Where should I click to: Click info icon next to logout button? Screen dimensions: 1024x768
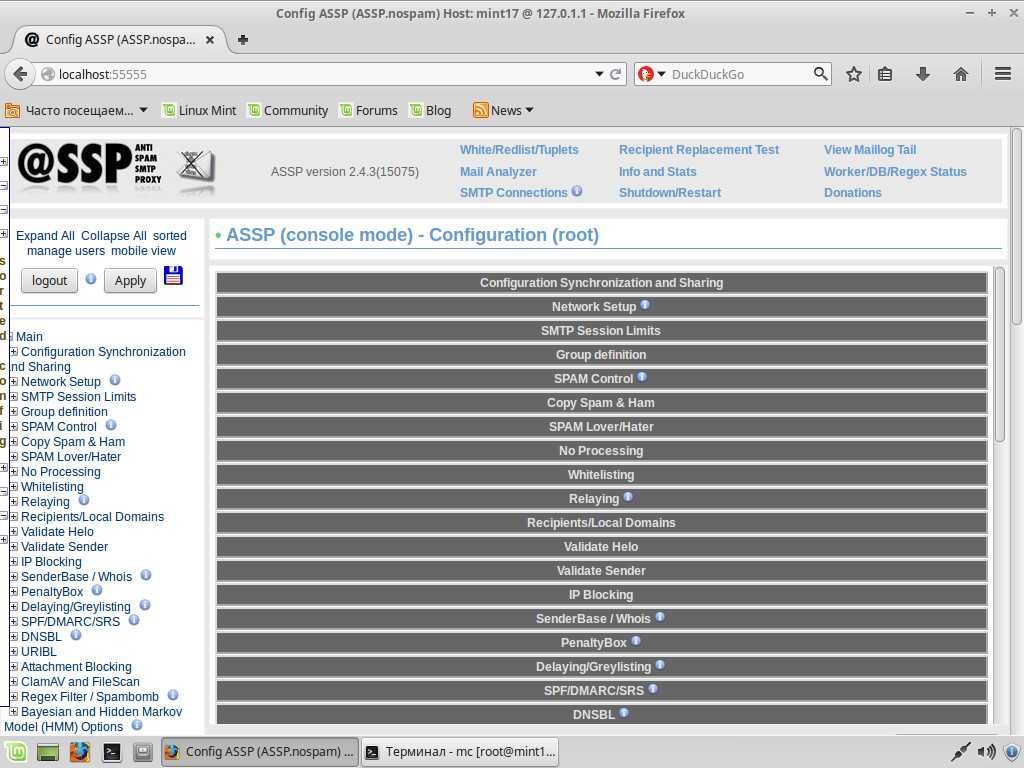point(91,279)
